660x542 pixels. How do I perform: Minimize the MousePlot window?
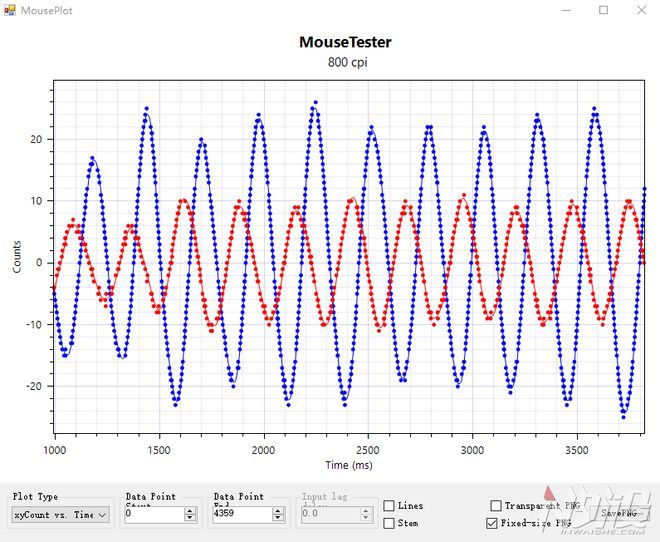coord(566,10)
